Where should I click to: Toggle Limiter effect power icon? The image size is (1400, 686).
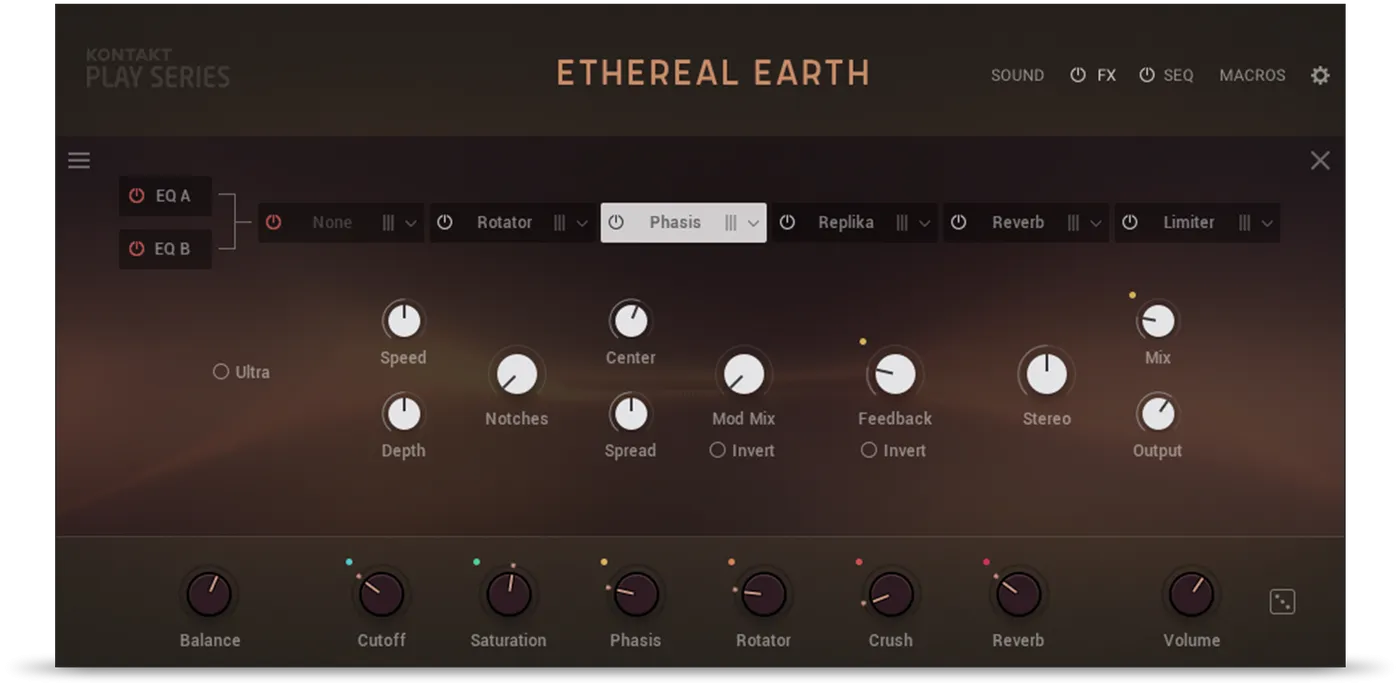click(1129, 222)
